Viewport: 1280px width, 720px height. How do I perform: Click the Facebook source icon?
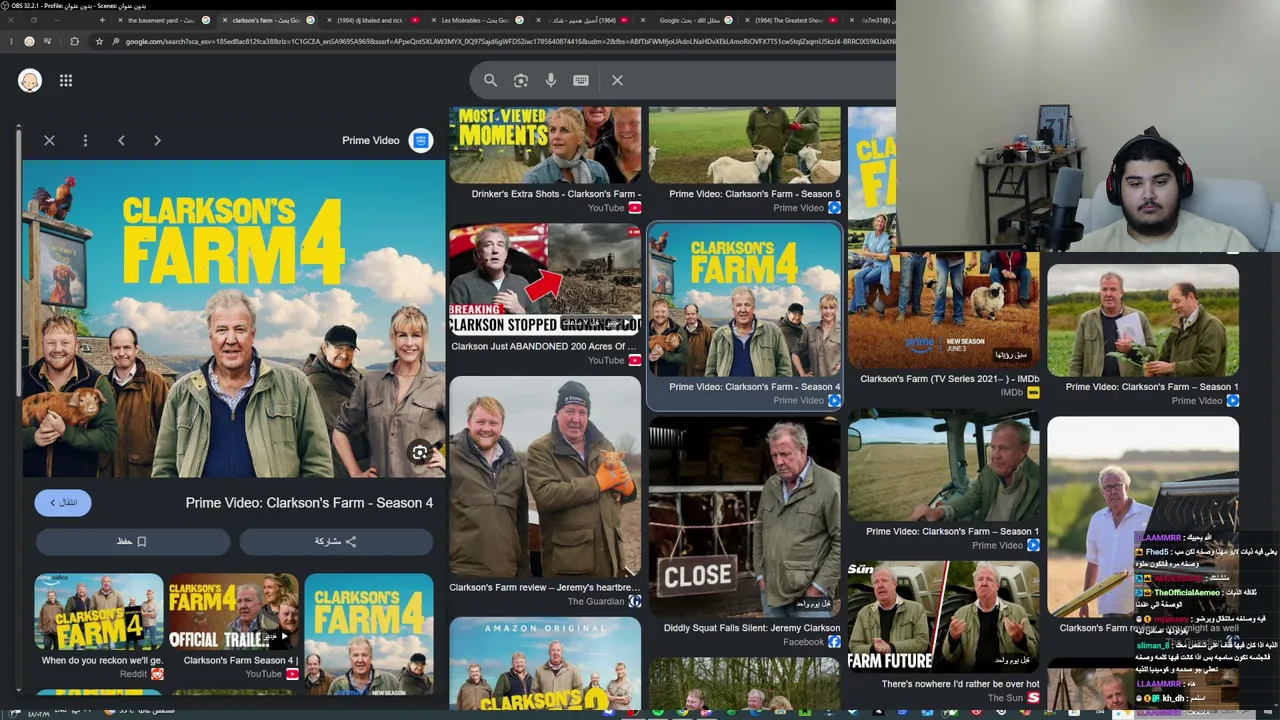tap(834, 642)
